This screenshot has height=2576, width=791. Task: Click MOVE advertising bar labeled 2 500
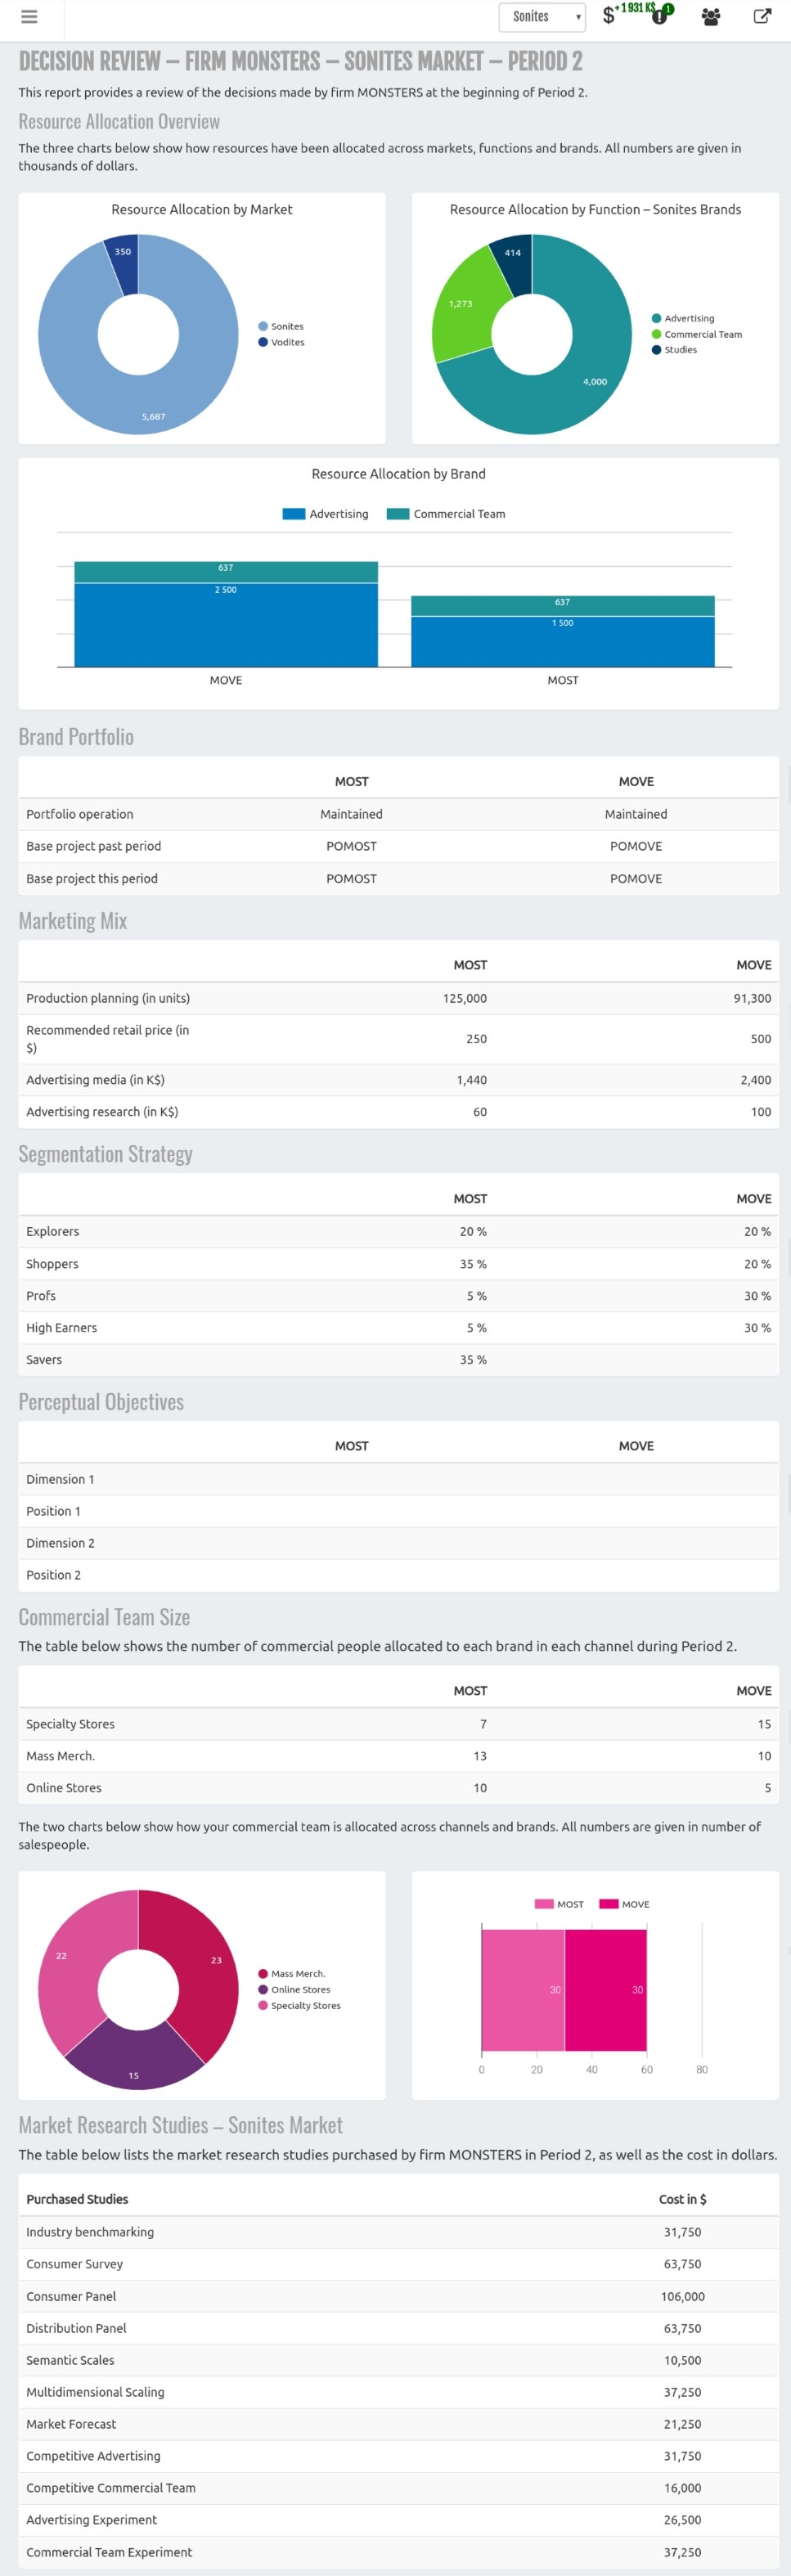(226, 625)
